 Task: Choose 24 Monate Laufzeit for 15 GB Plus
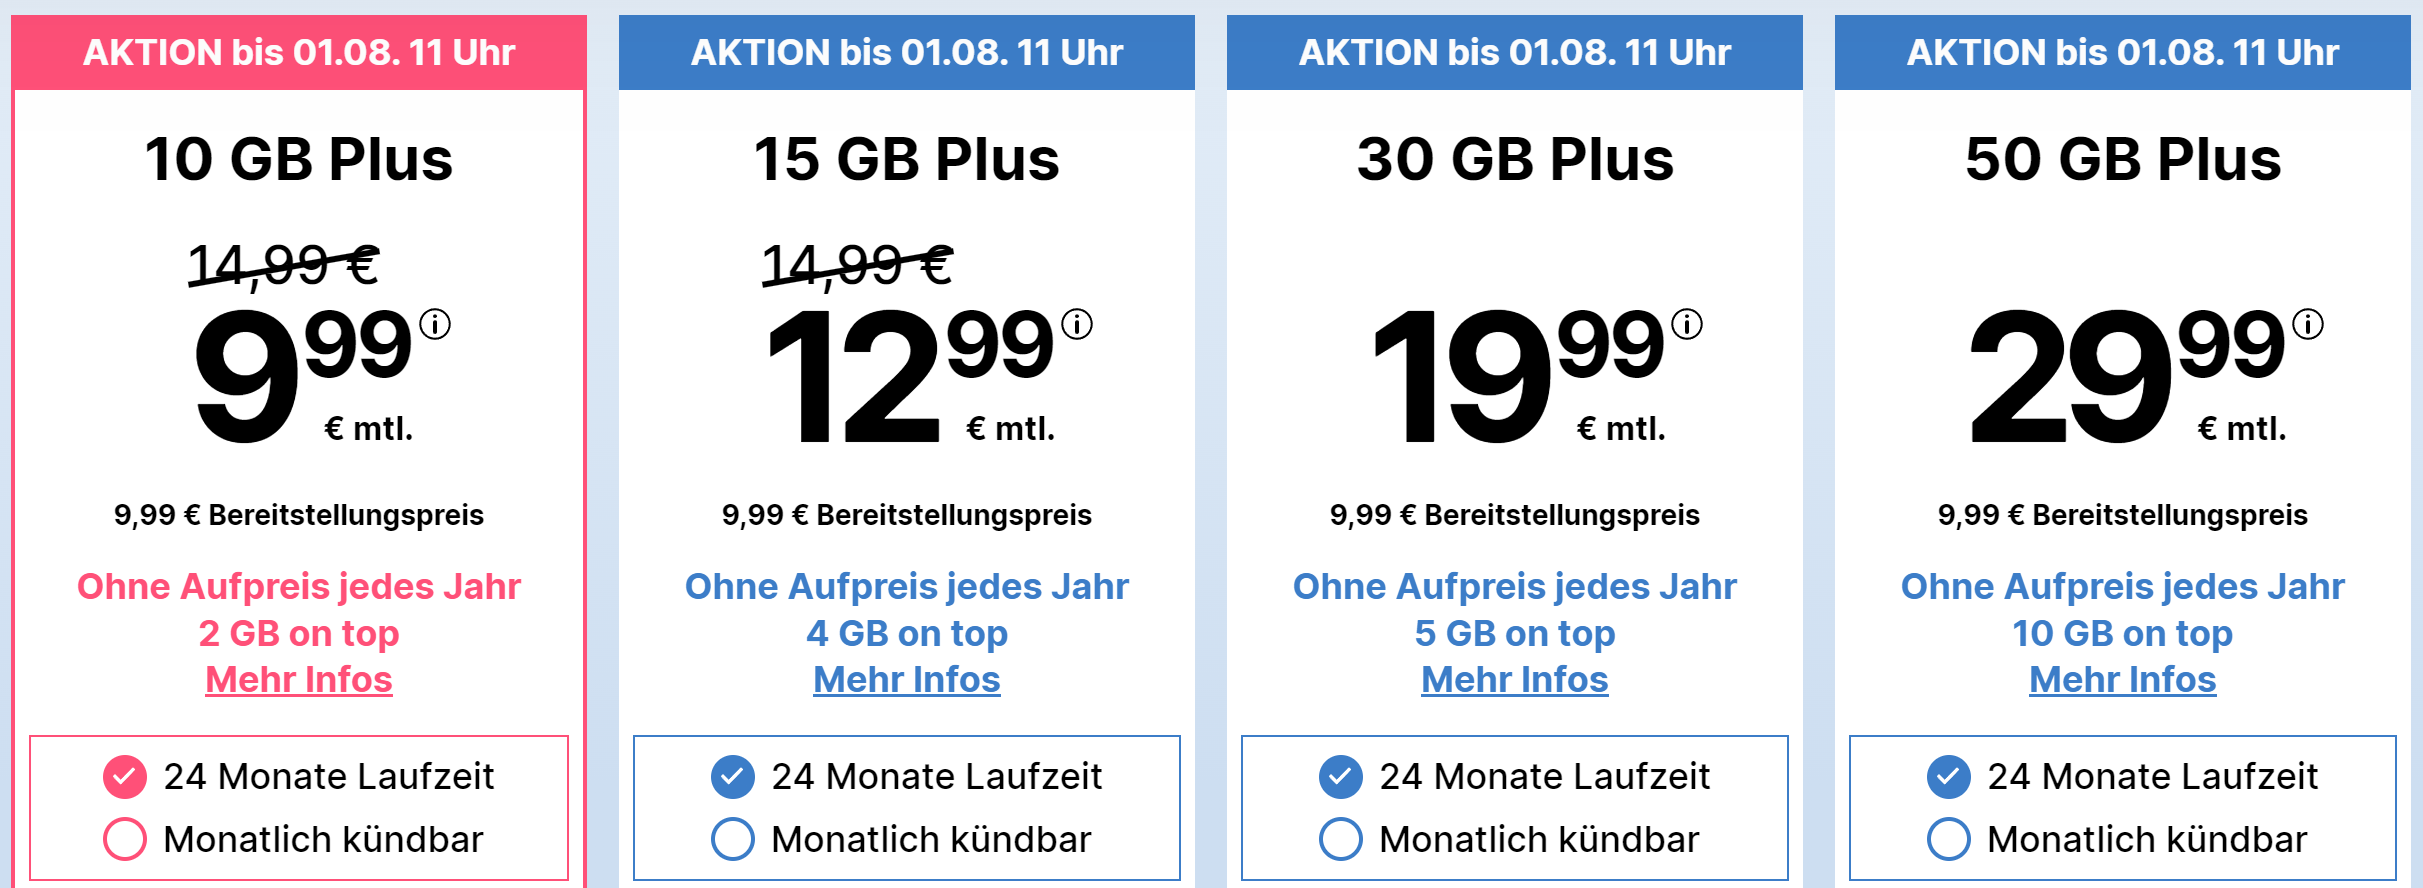click(733, 777)
